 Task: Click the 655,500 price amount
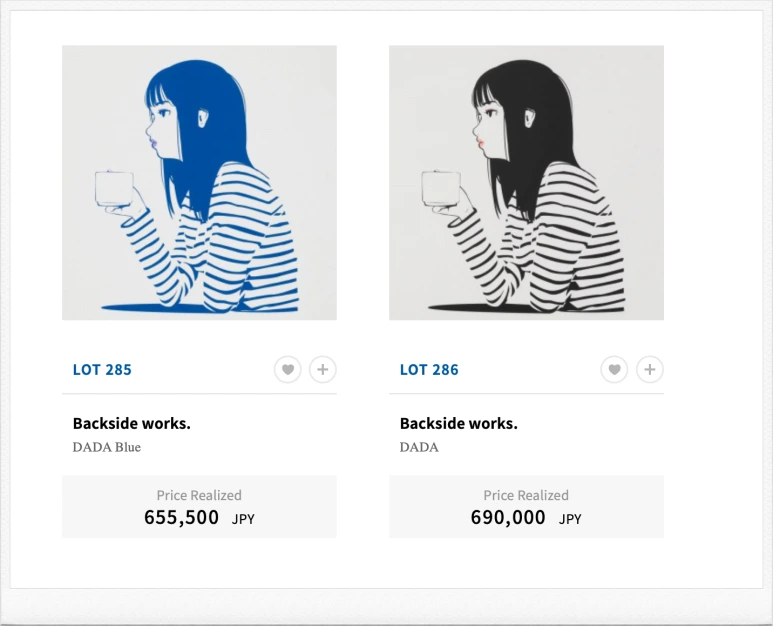click(181, 518)
